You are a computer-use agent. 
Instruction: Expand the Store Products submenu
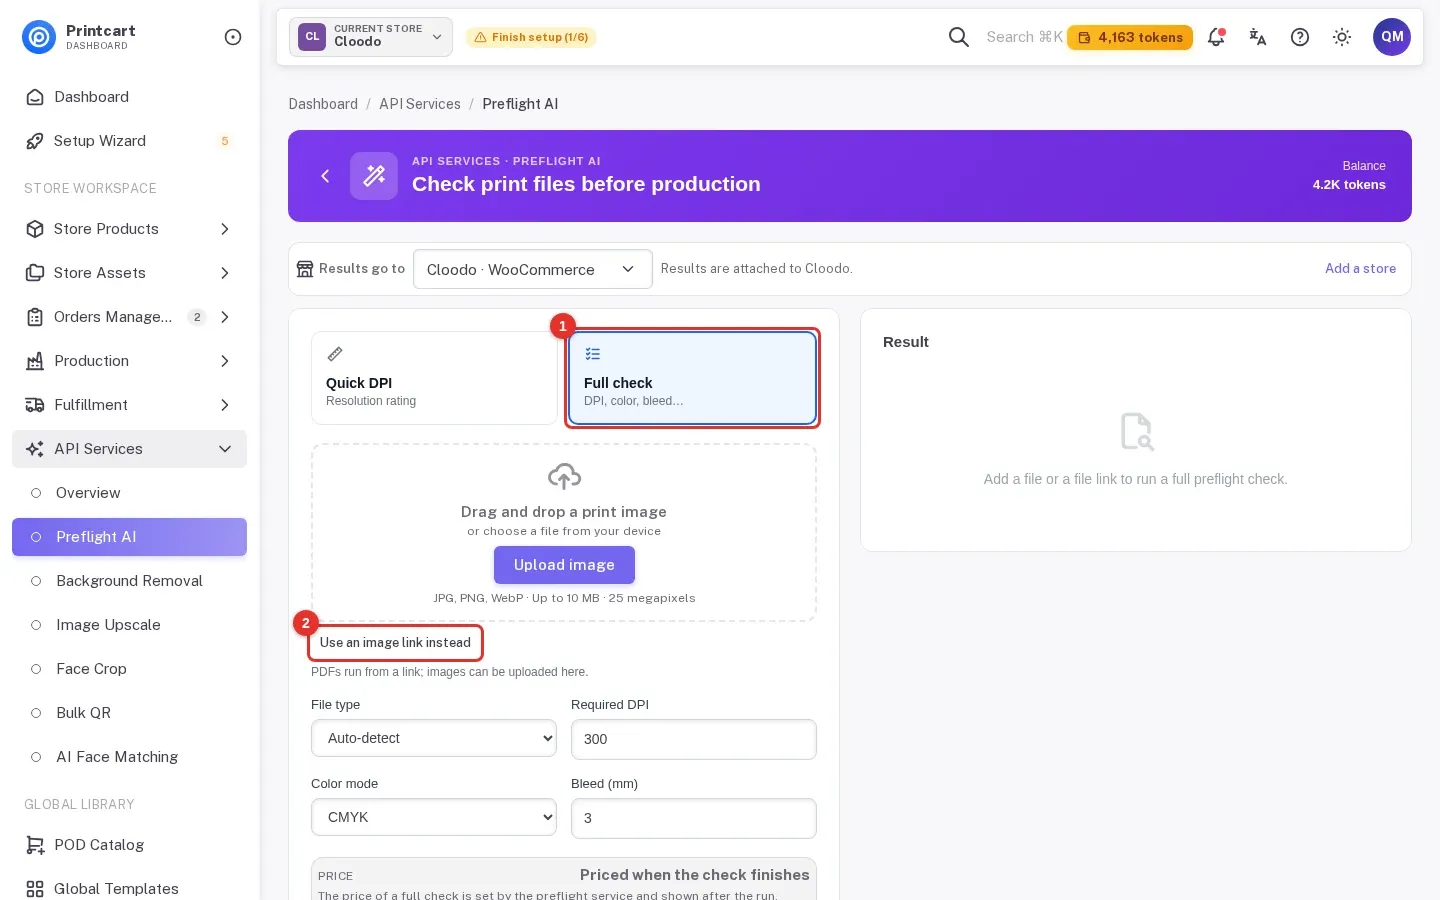click(x=225, y=229)
